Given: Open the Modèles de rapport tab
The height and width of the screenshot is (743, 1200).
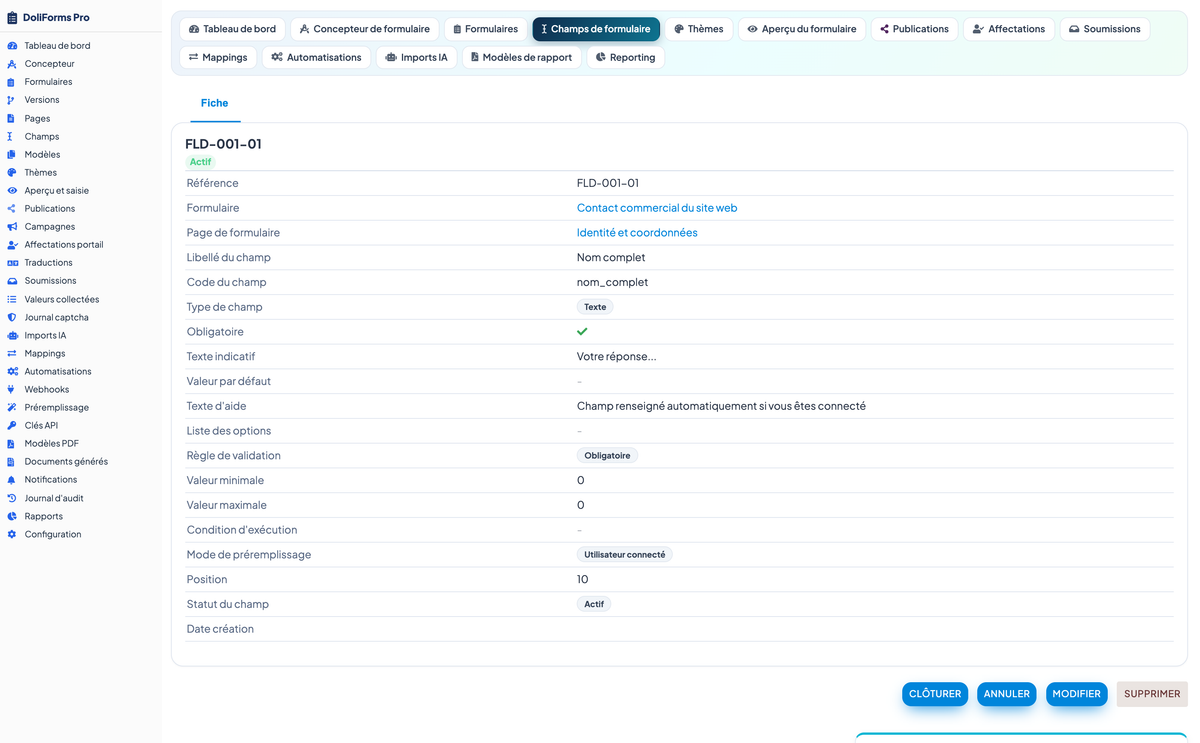Looking at the screenshot, I should pos(521,57).
